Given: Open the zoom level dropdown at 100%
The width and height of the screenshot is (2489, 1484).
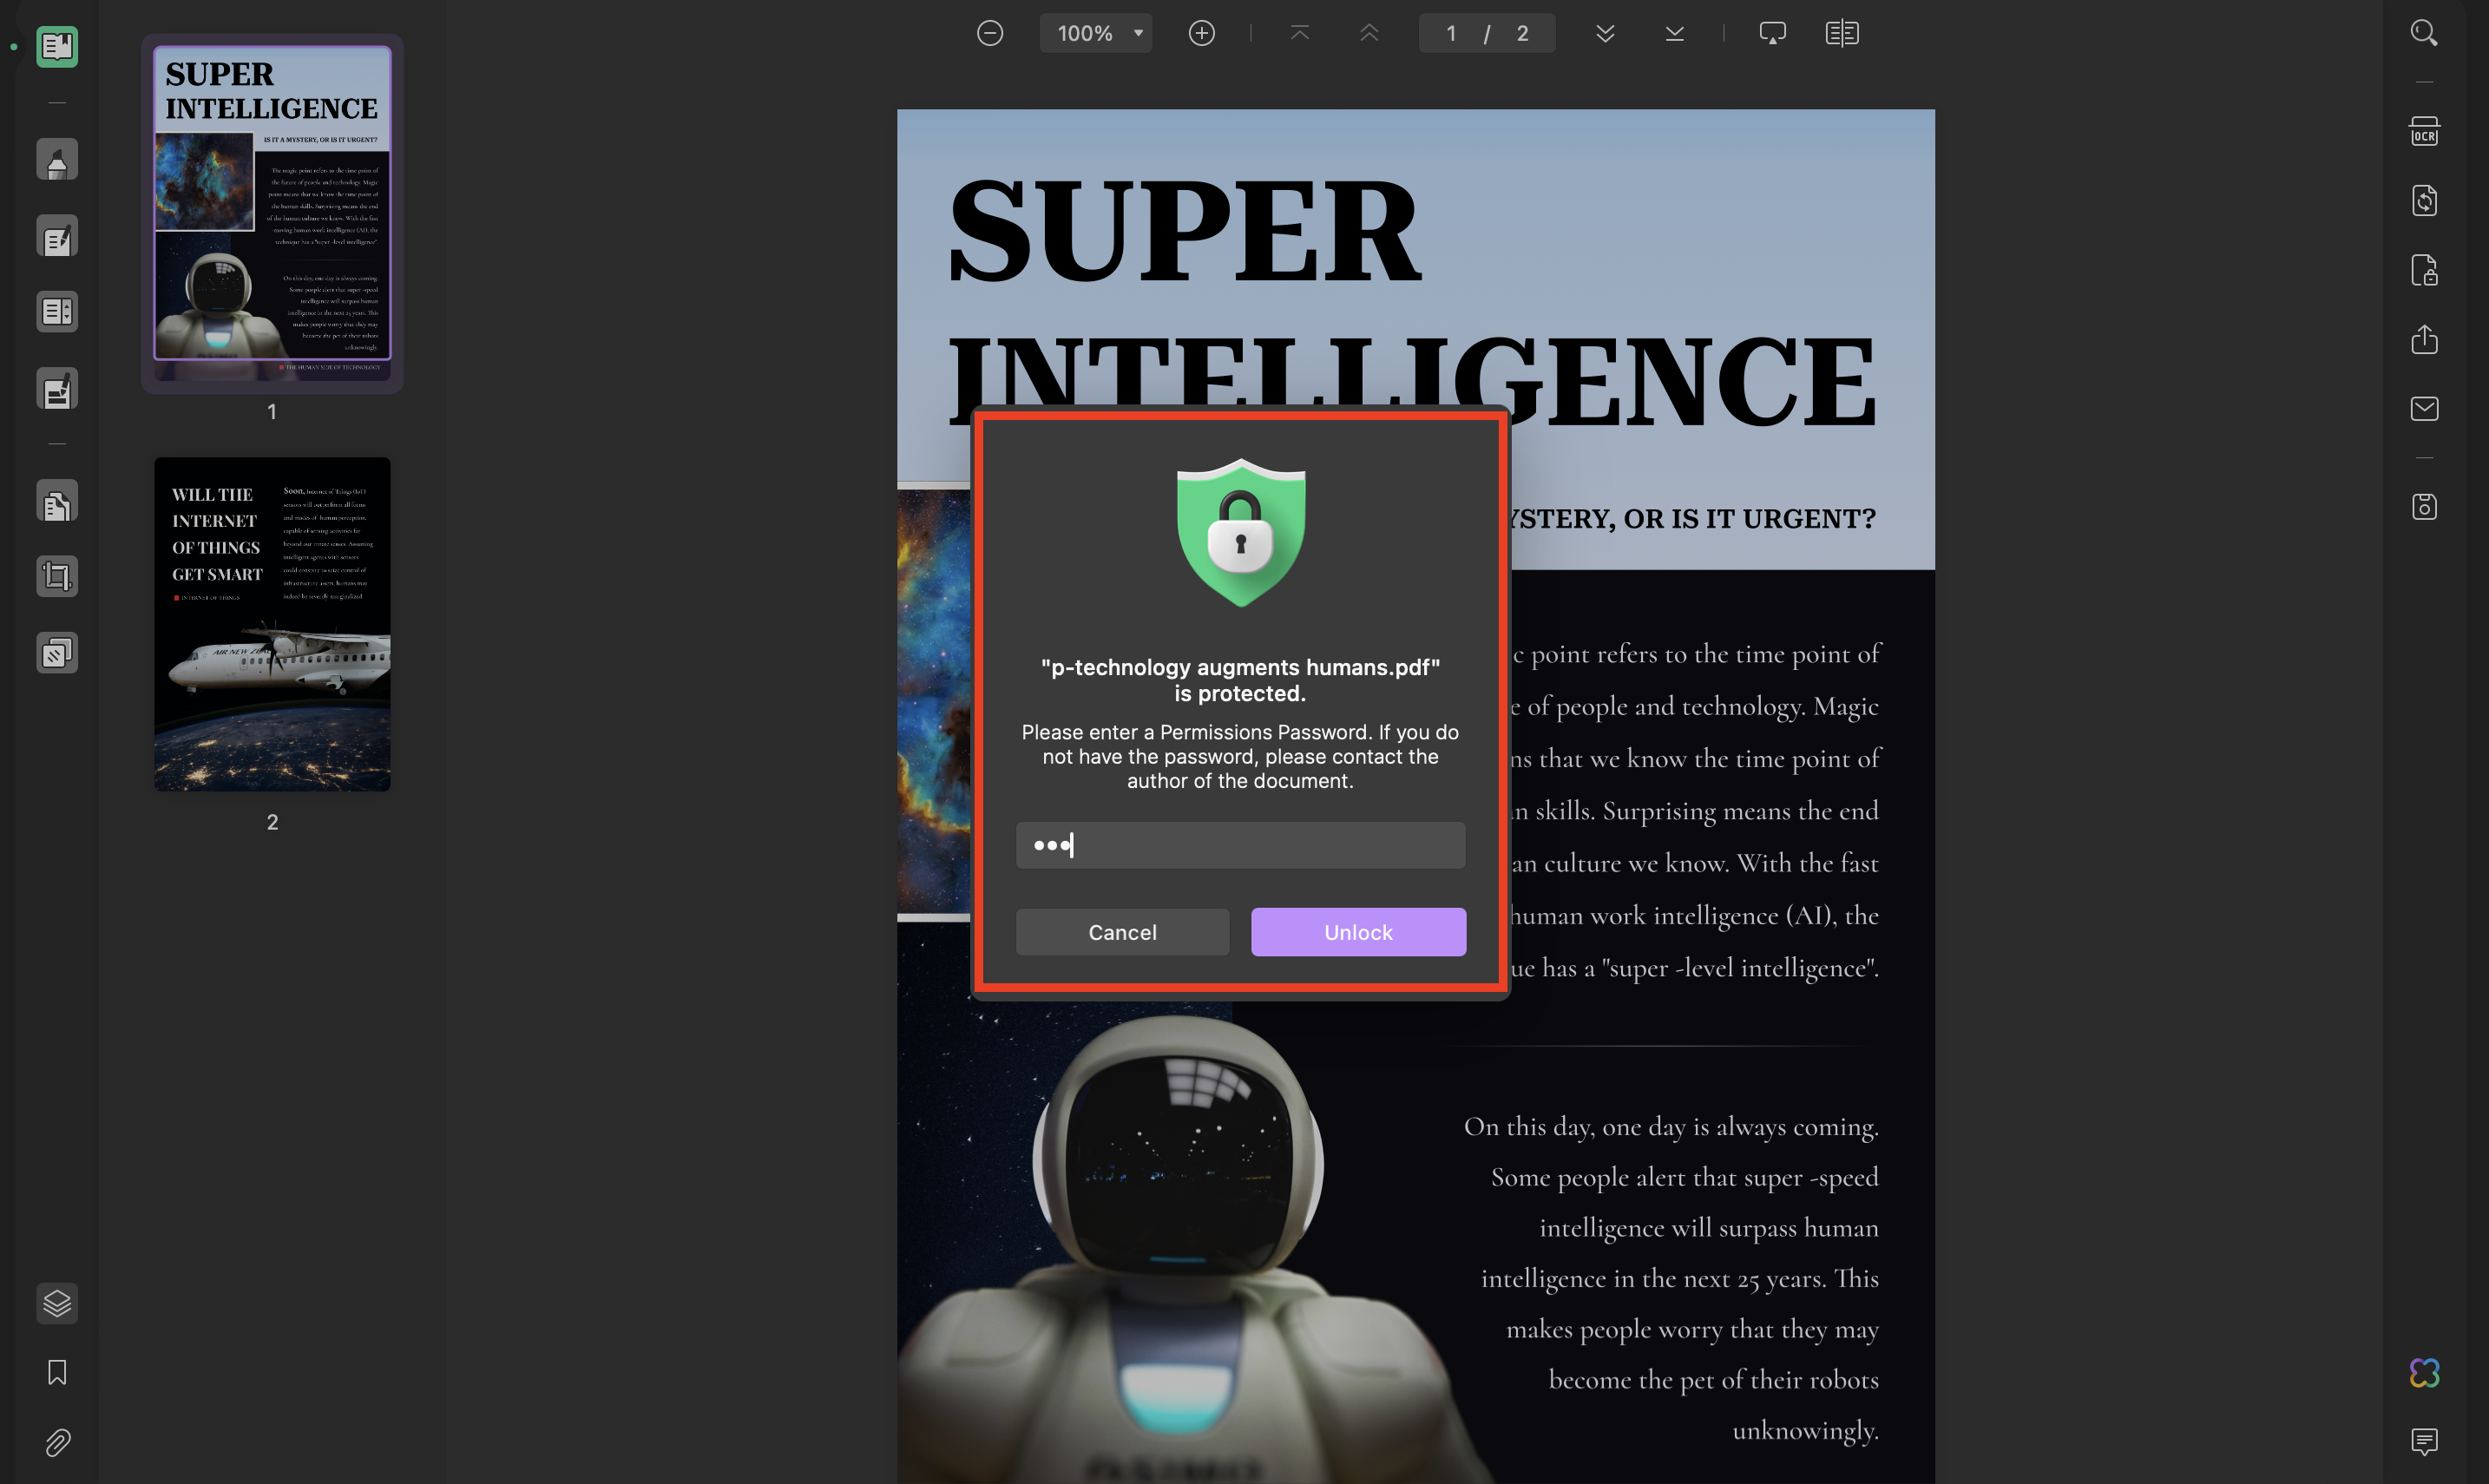Looking at the screenshot, I should [1096, 33].
